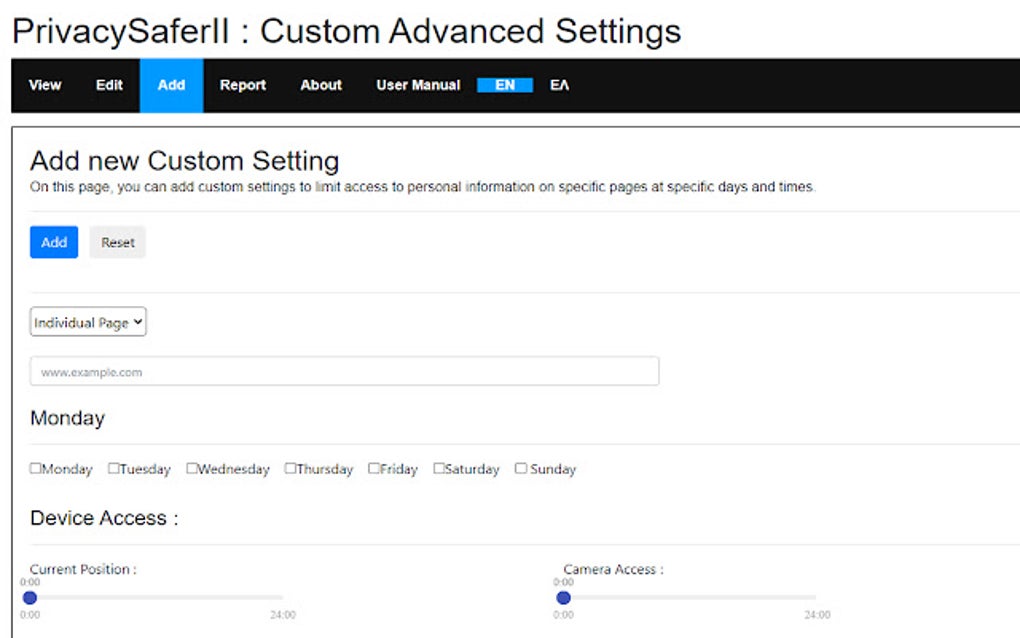Image resolution: width=1020 pixels, height=638 pixels.
Task: Expand the Individual Page dropdown
Action: (88, 322)
